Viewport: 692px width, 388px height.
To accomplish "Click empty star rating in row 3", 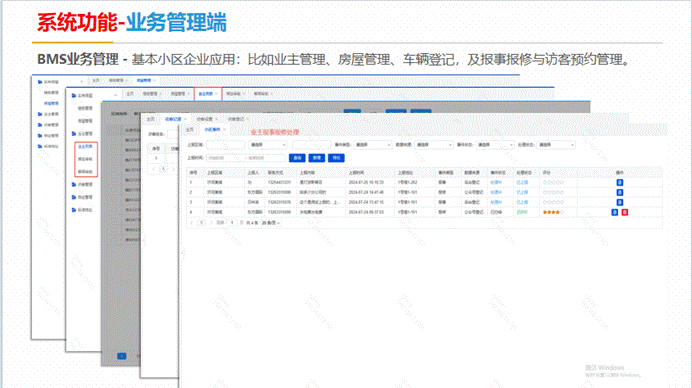I will pos(553,202).
